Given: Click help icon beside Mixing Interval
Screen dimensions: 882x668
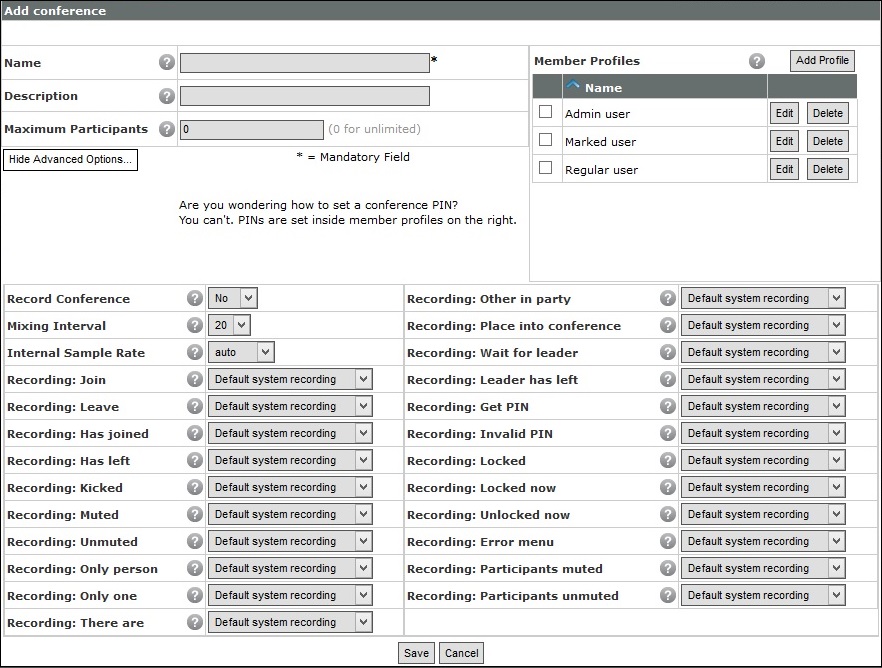Looking at the screenshot, I should (x=195, y=326).
